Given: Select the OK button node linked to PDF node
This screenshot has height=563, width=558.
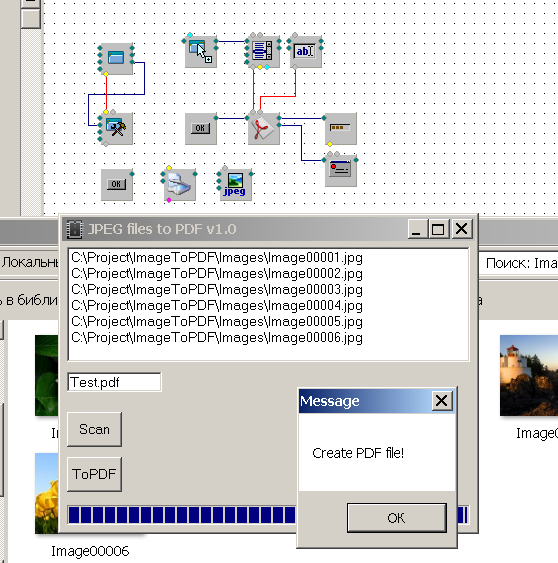Looking at the screenshot, I should 201,129.
